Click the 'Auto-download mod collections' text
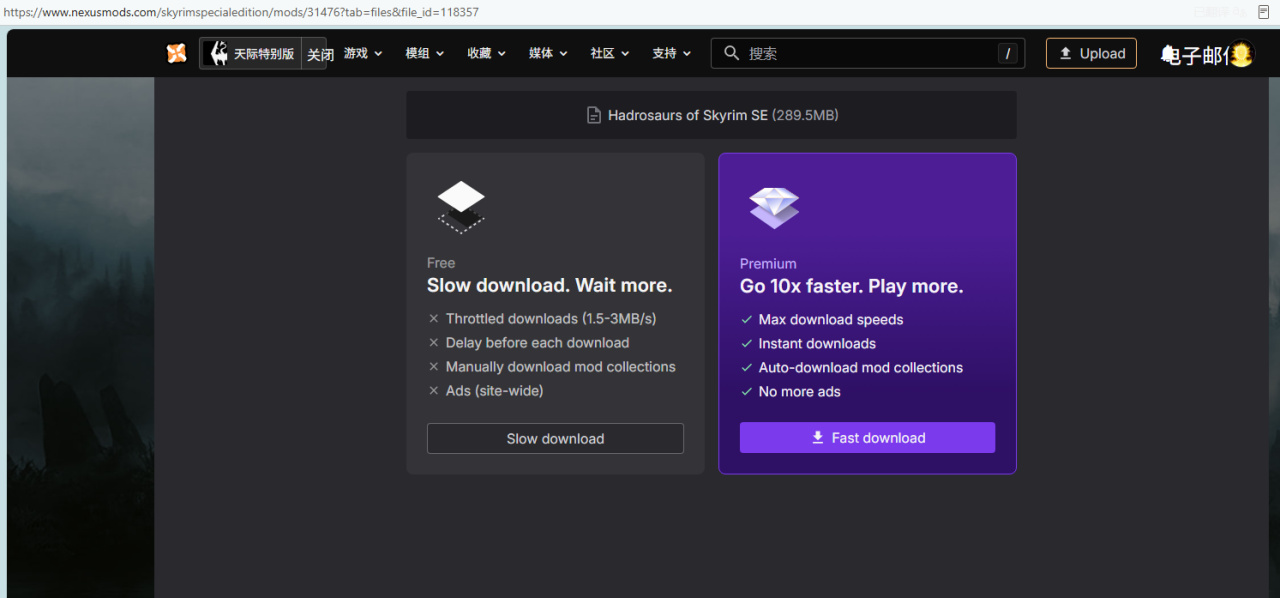The width and height of the screenshot is (1280, 598). tap(861, 368)
